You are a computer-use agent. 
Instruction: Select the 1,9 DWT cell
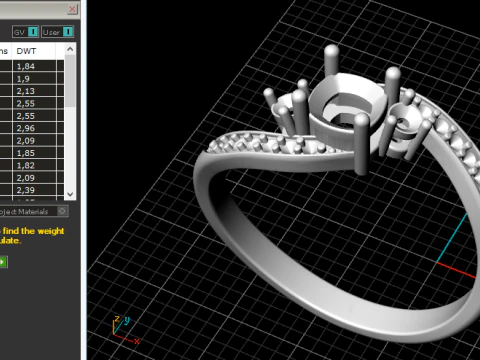(x=34, y=79)
